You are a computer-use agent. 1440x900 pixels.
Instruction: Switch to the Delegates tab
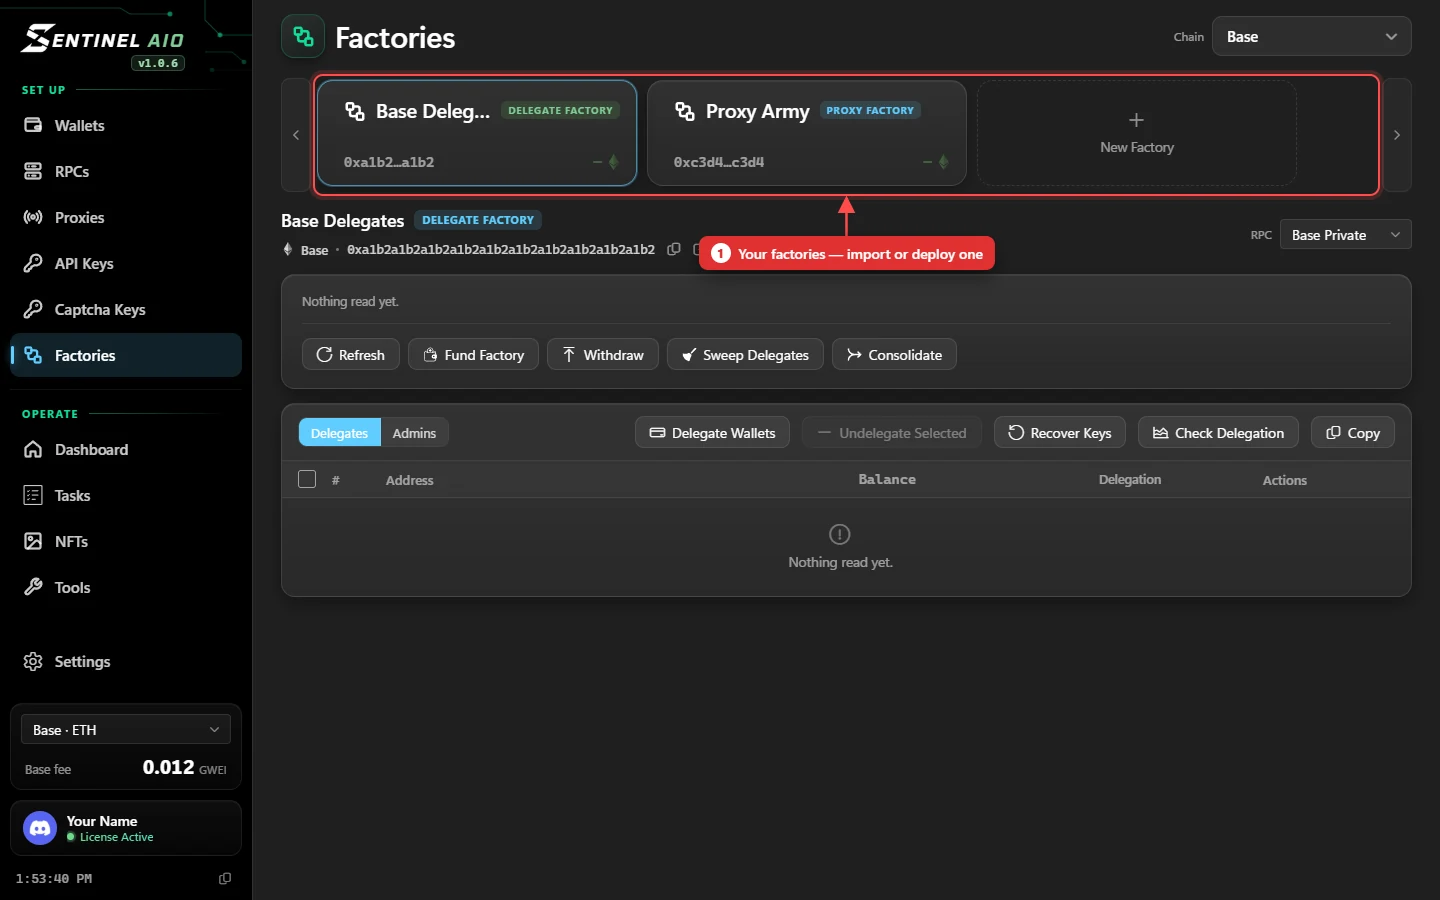[x=340, y=433]
